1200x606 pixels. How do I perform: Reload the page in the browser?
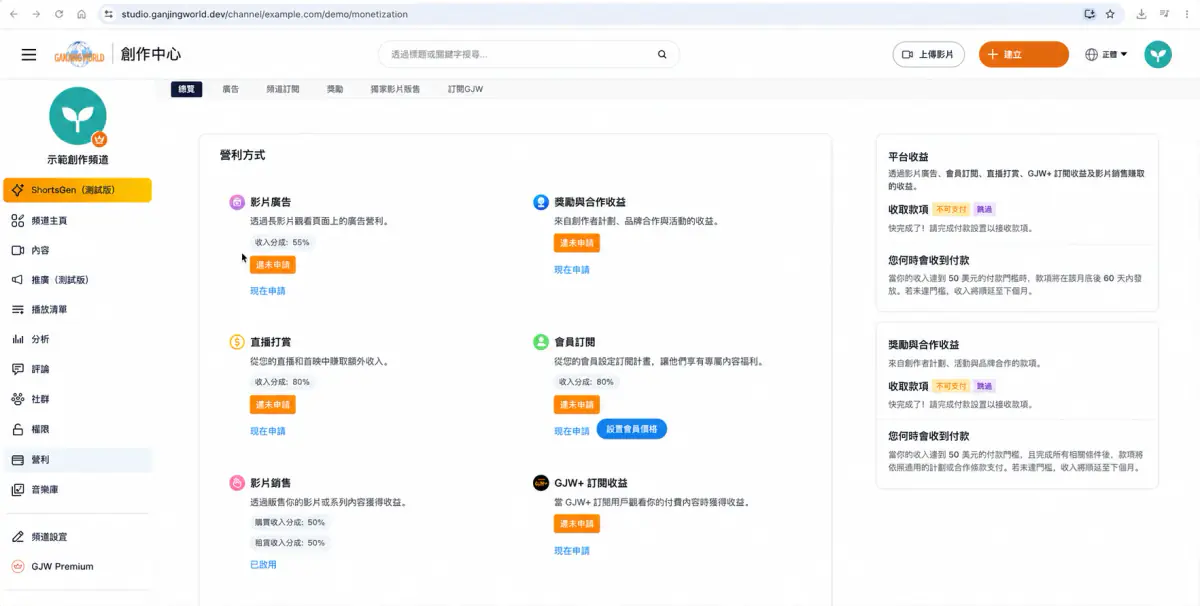(59, 14)
